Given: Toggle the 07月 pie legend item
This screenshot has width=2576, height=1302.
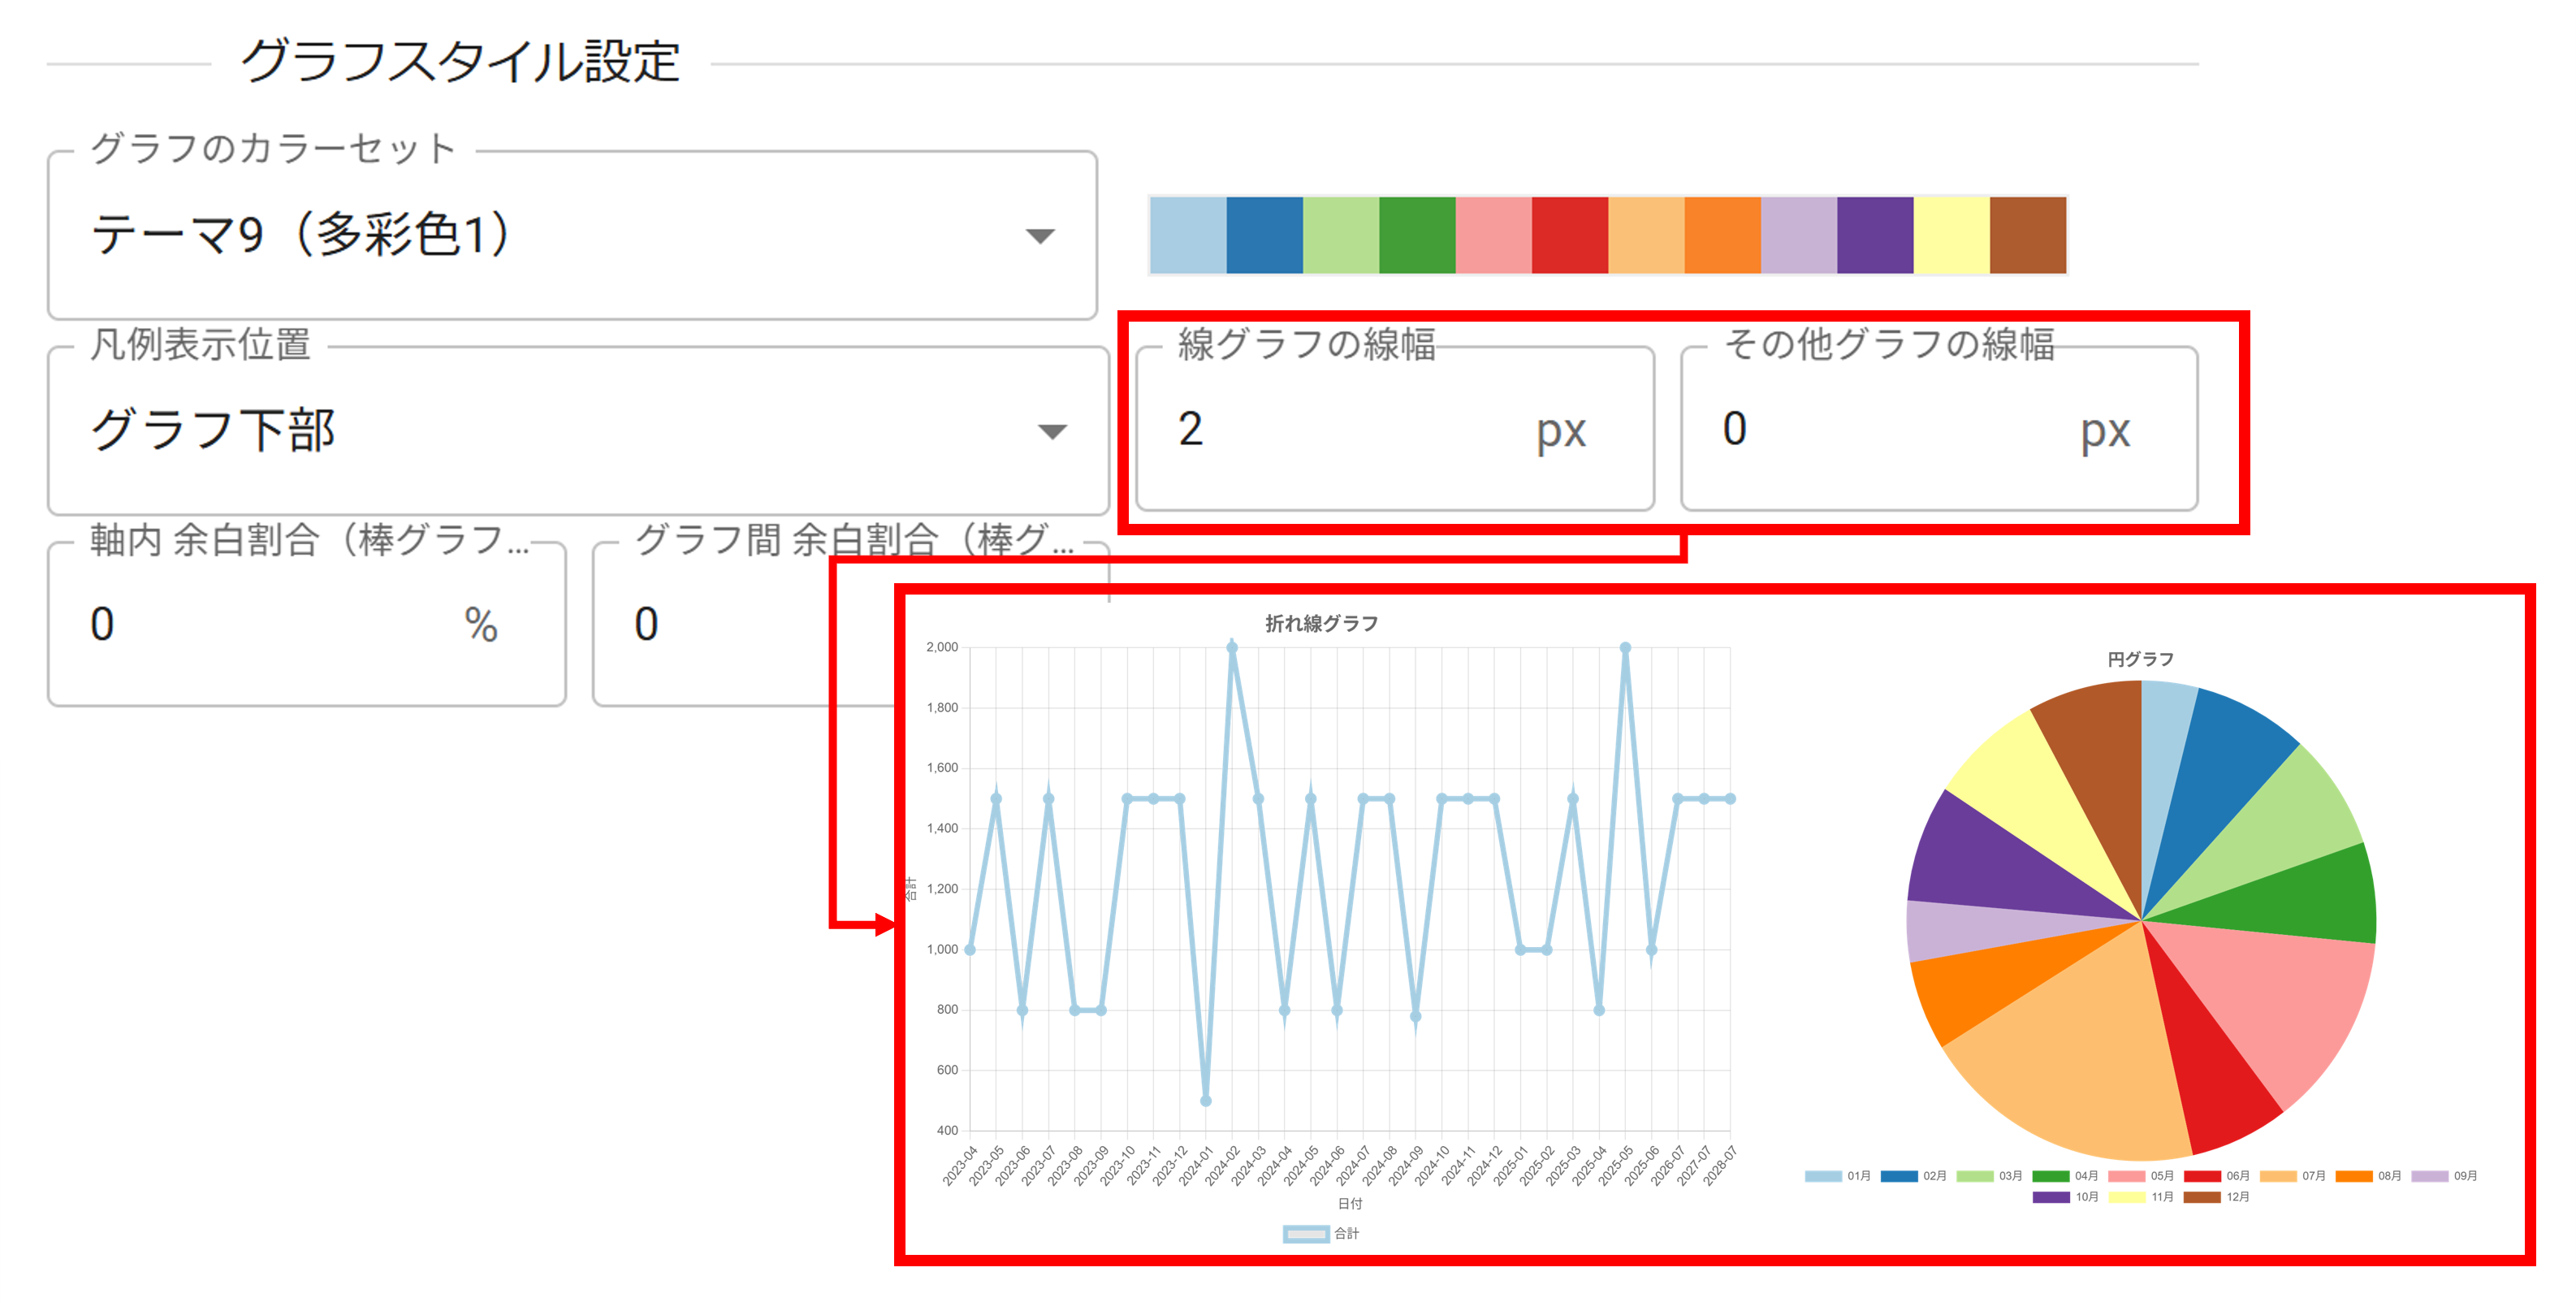Looking at the screenshot, I should pyautogui.click(x=2293, y=1176).
